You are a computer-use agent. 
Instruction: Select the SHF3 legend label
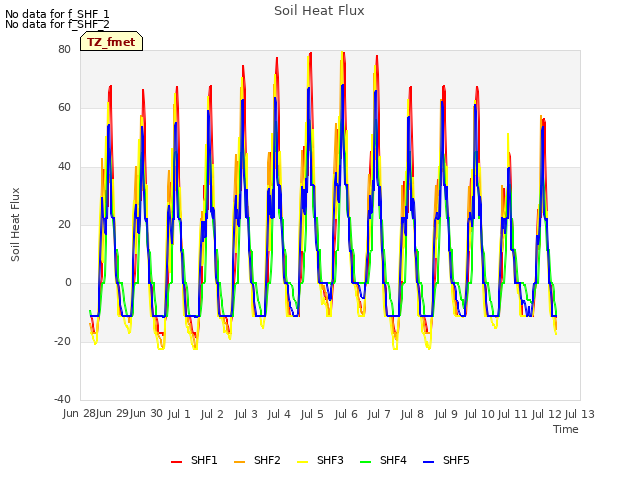(x=330, y=460)
